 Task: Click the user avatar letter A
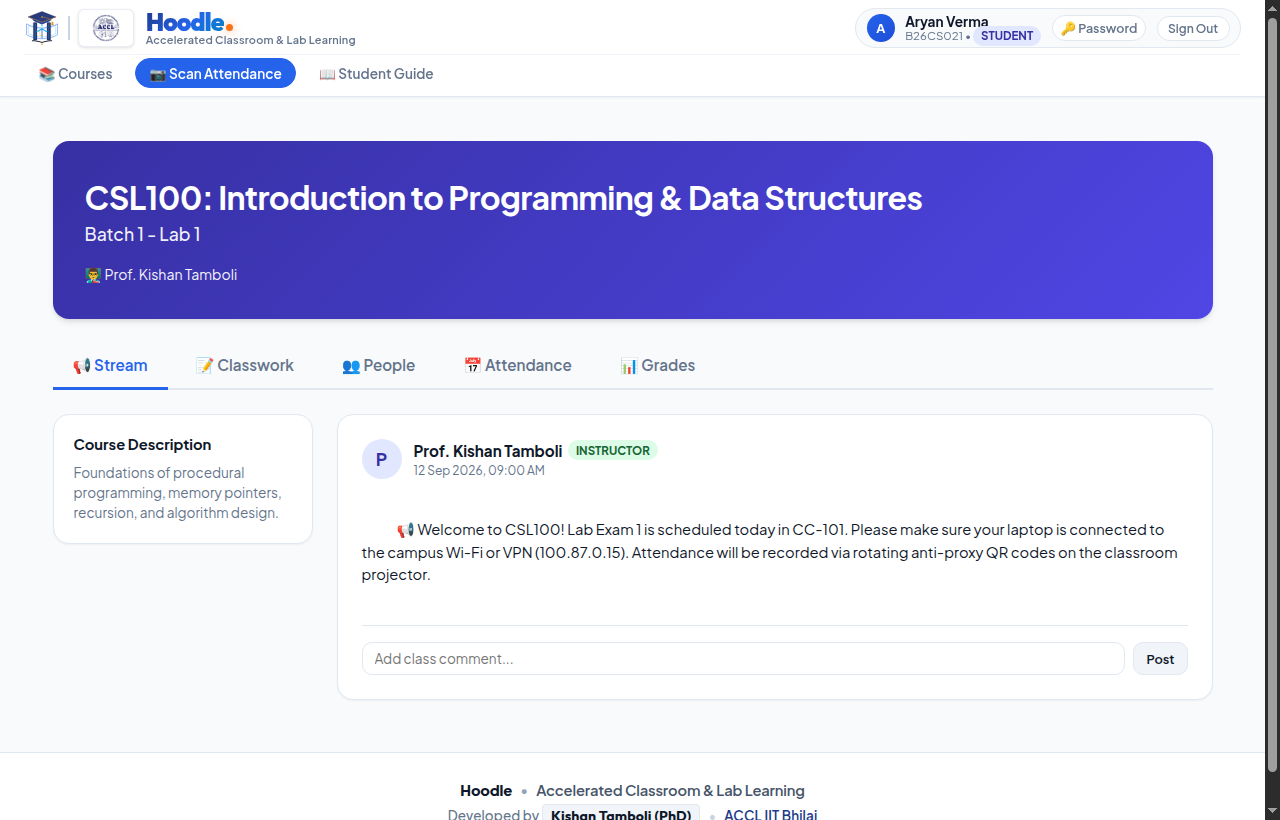click(x=881, y=28)
